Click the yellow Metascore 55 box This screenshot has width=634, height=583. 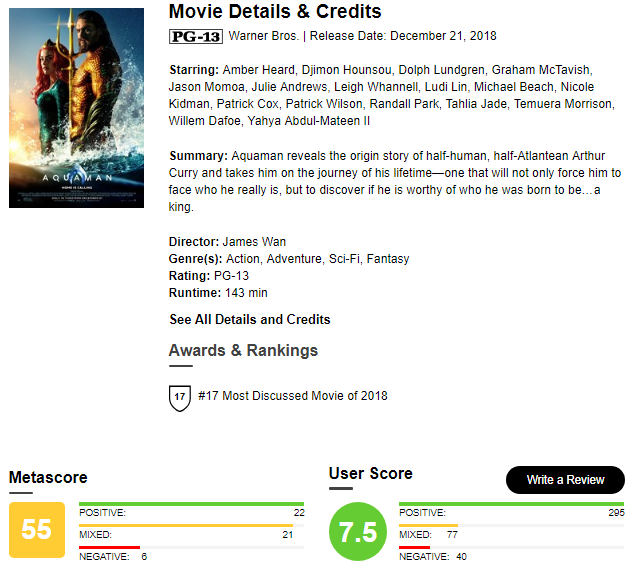pos(37,530)
